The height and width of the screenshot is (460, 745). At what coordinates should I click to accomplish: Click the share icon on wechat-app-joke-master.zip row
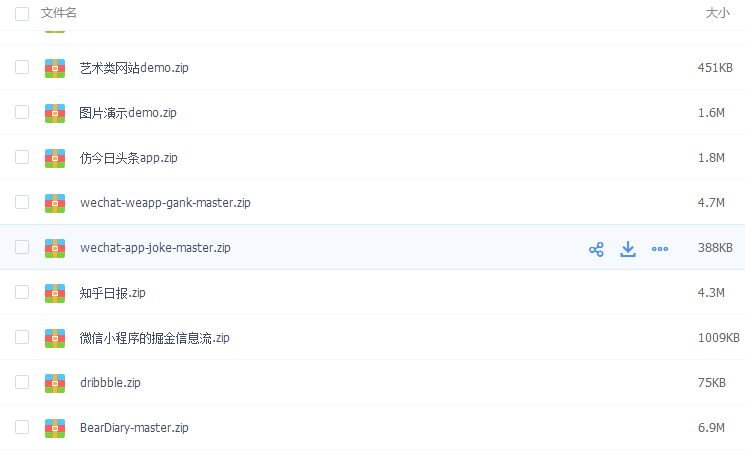coord(596,249)
